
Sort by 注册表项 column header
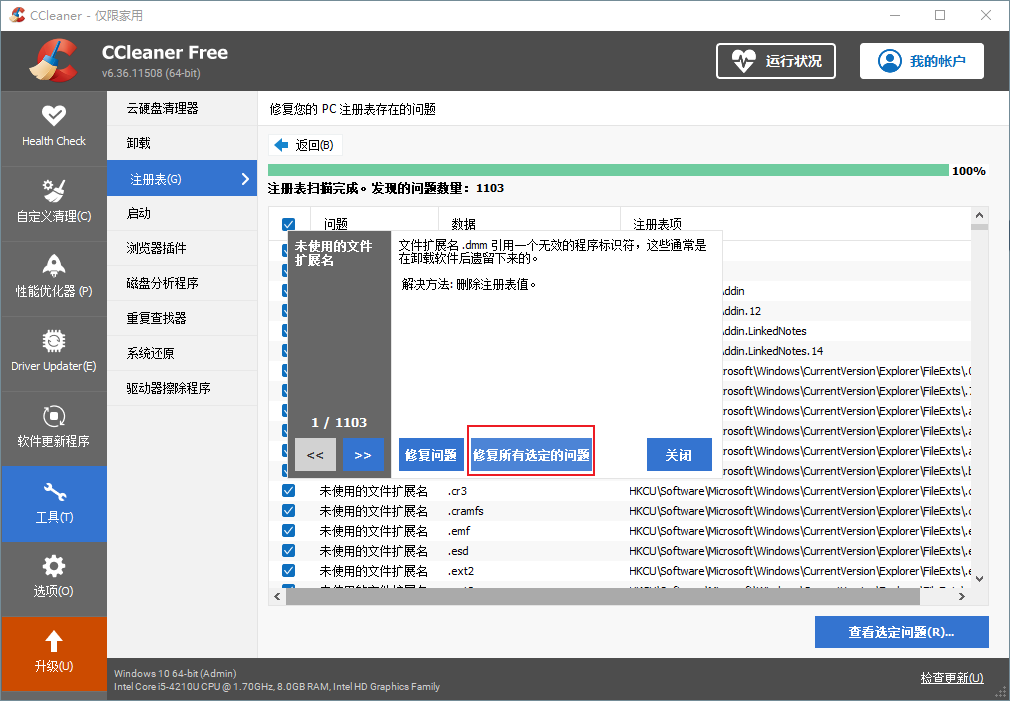pos(657,224)
